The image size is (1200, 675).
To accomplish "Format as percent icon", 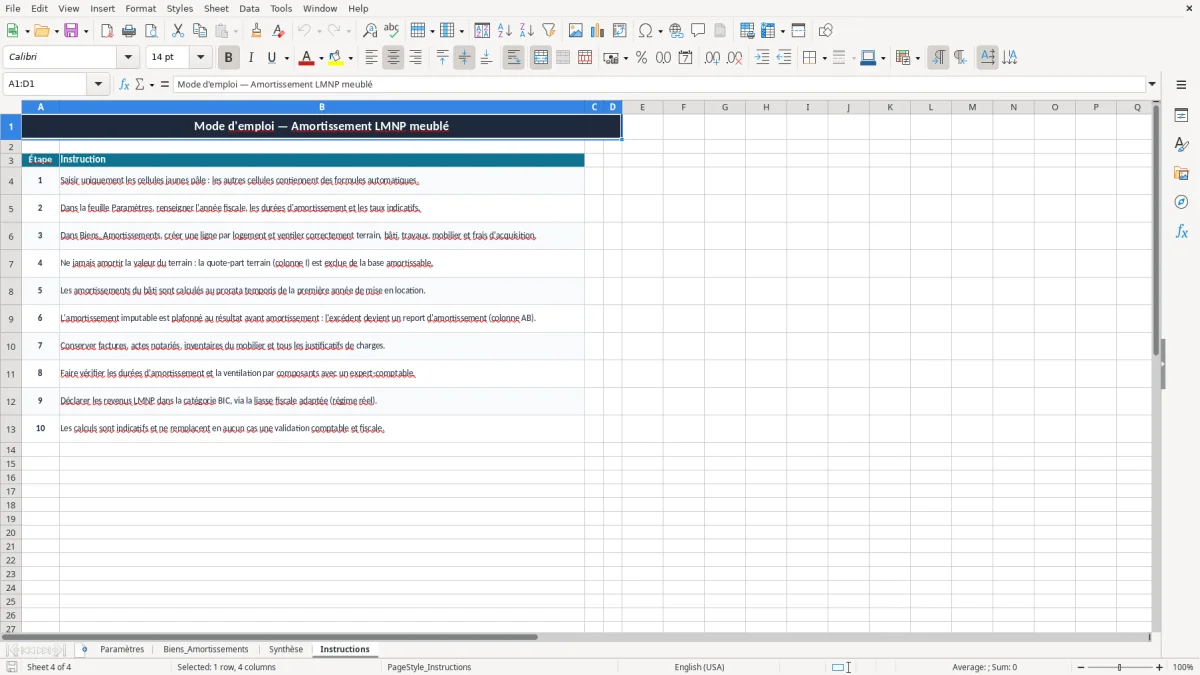I will [x=641, y=58].
